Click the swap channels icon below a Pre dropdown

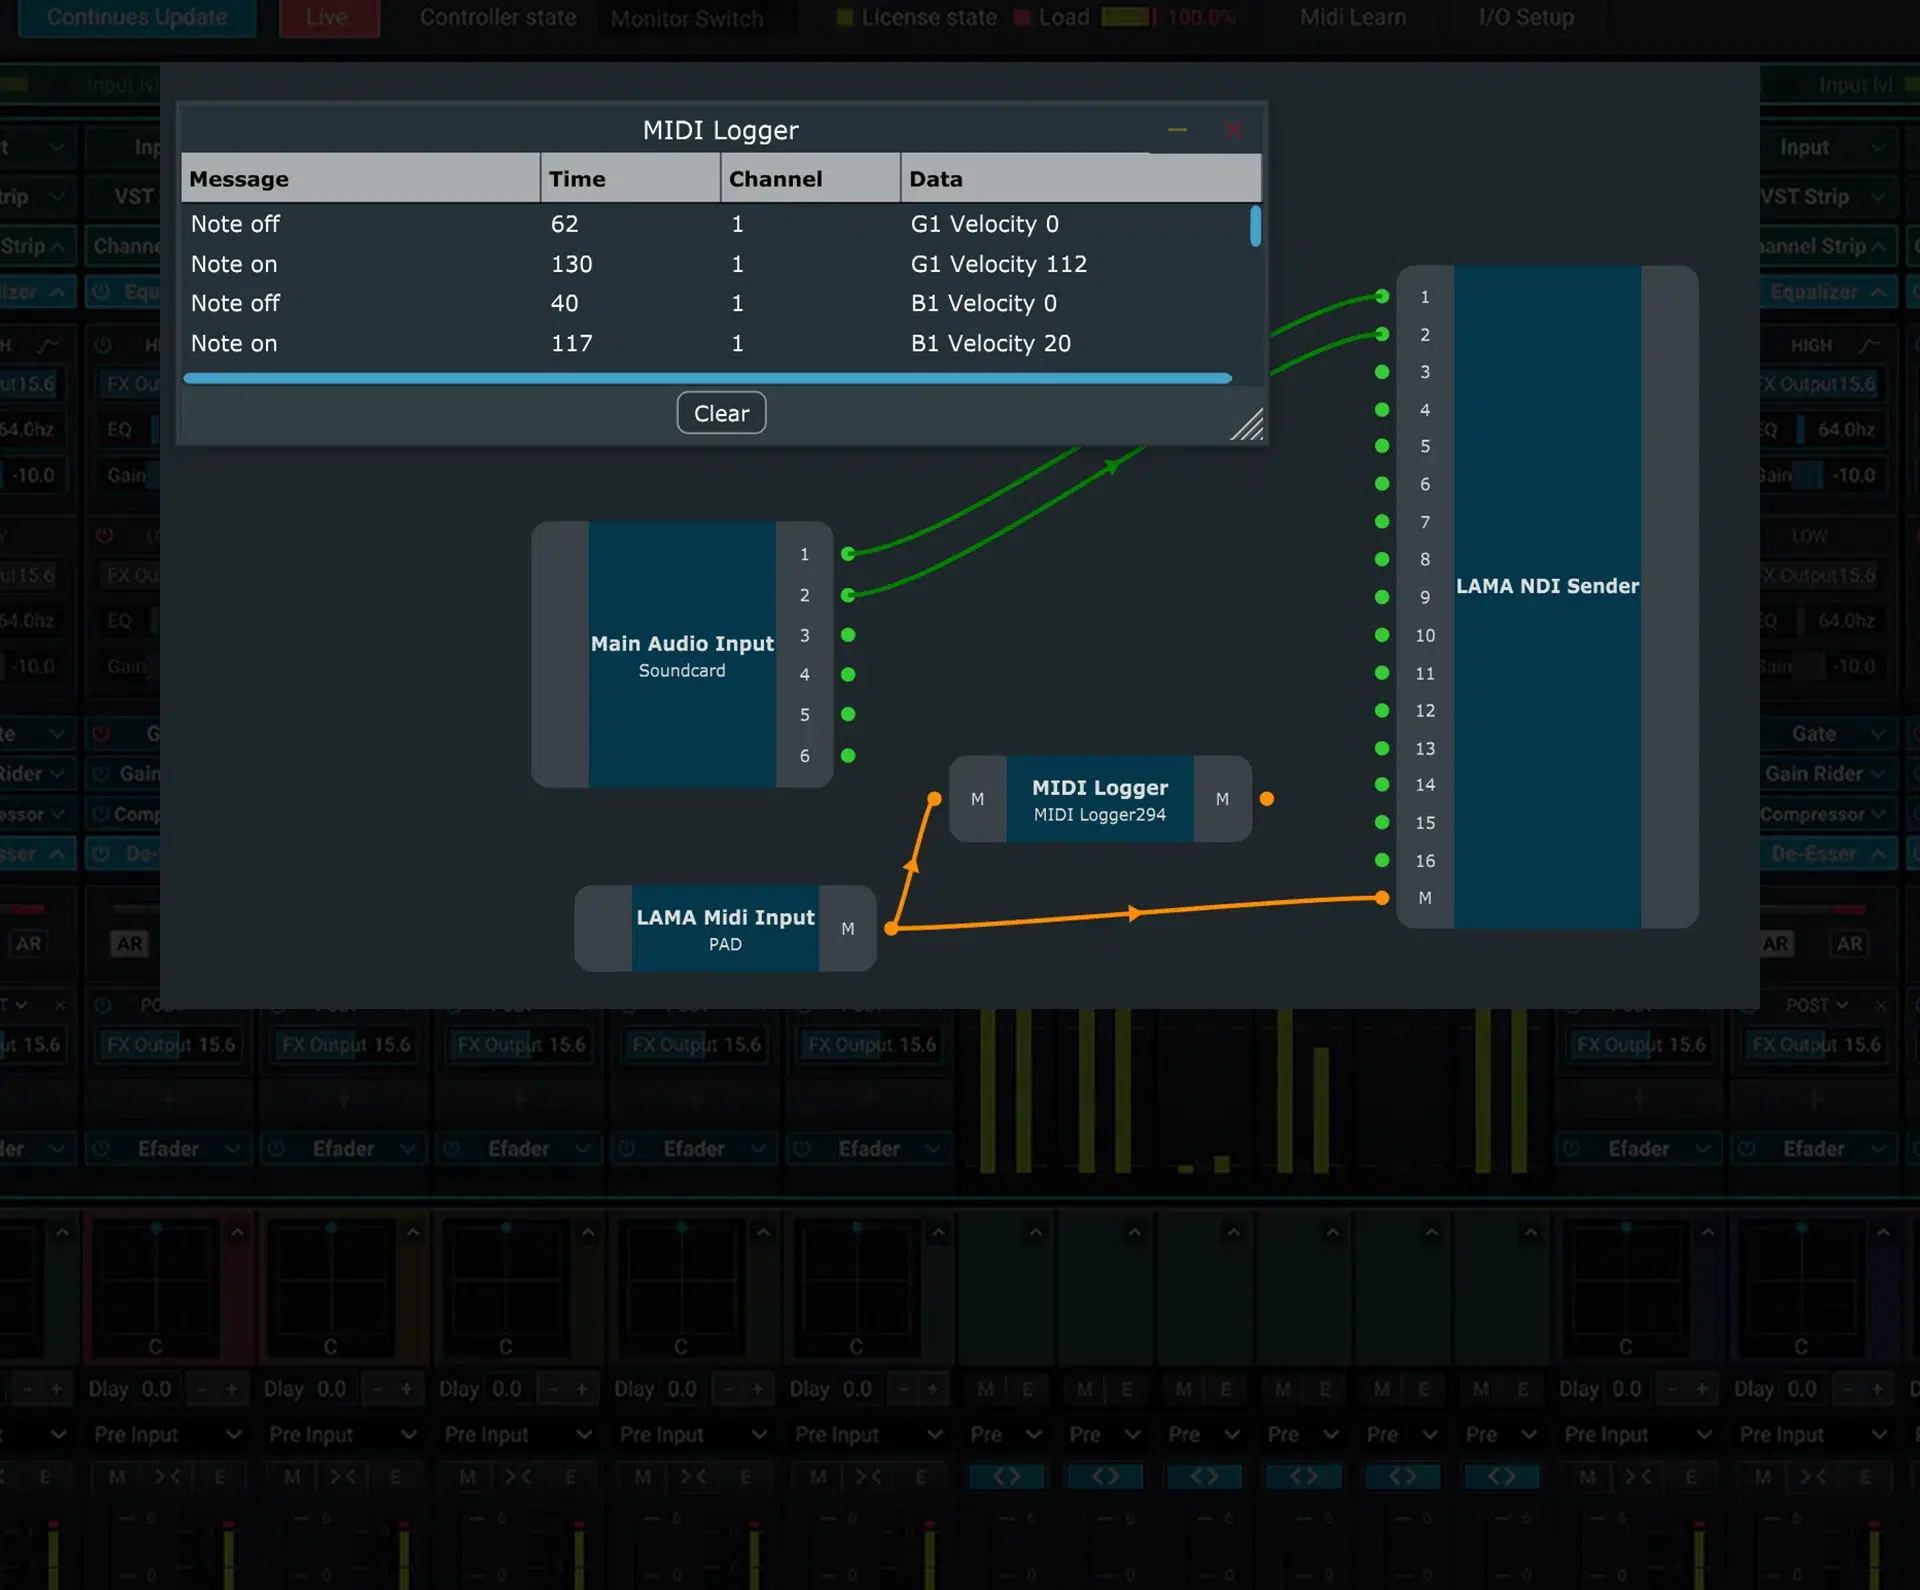(1006, 1475)
